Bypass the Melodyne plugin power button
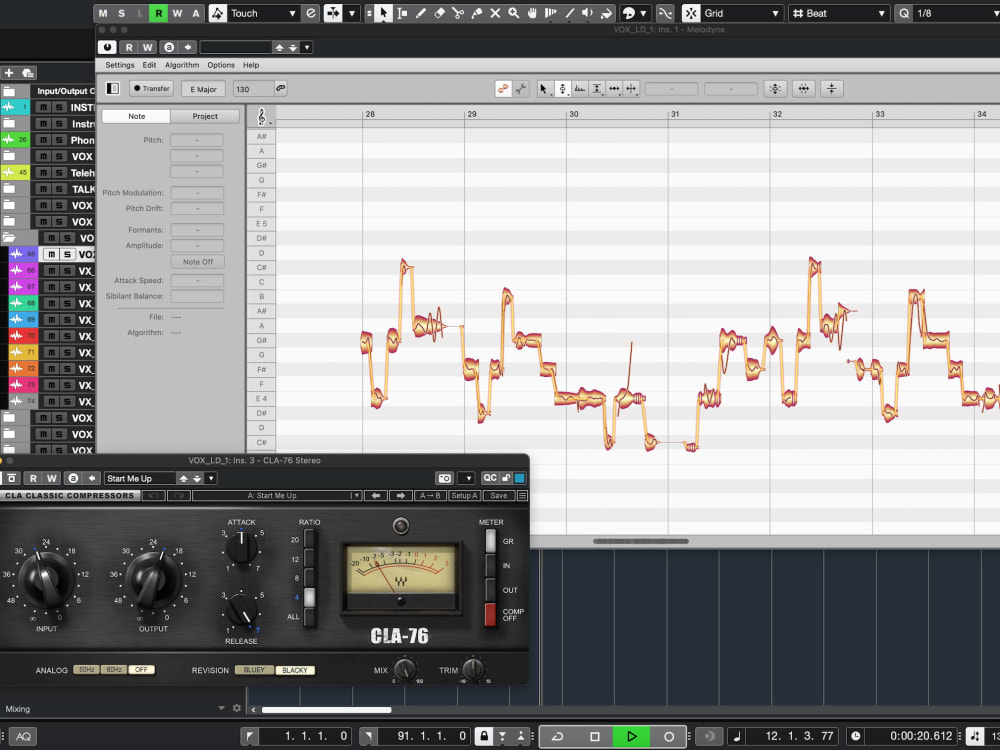1000x750 pixels. click(107, 47)
